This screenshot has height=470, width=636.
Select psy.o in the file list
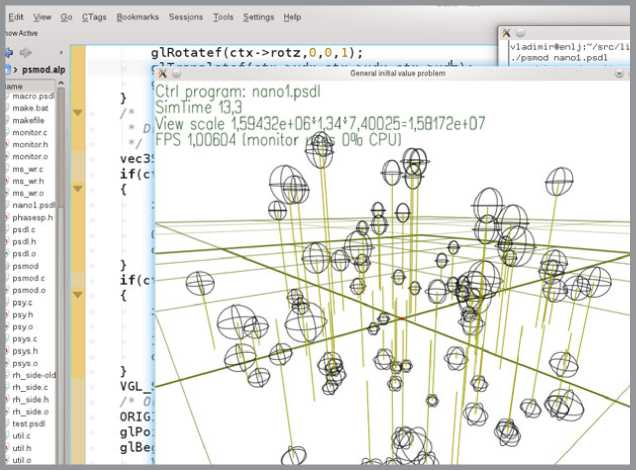click(22, 327)
